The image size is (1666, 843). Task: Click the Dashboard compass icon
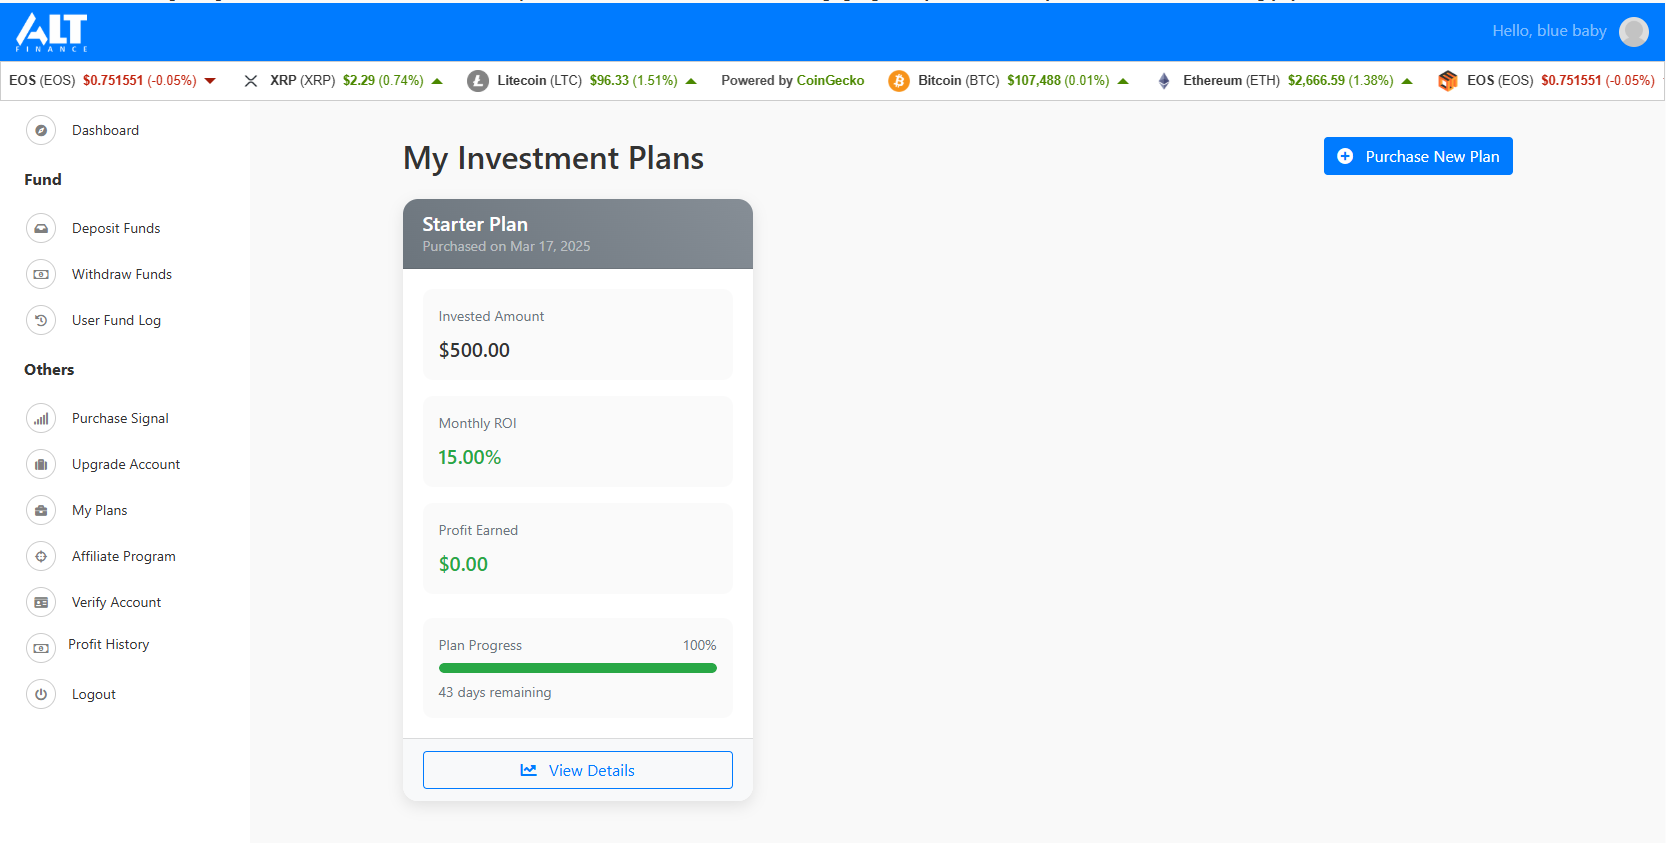click(41, 130)
